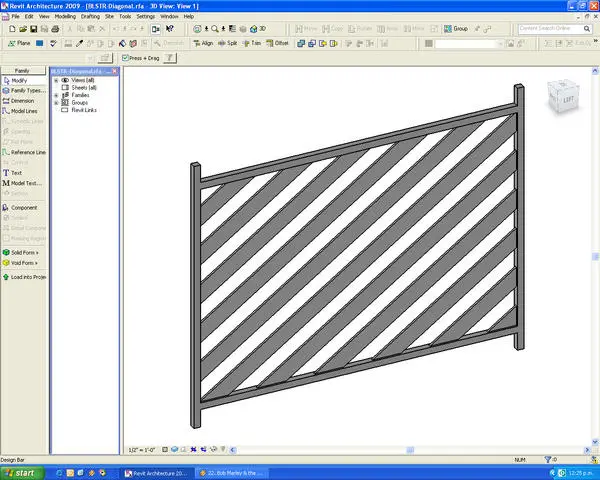Image resolution: width=600 pixels, height=480 pixels.
Task: Click the Join Geometry icon
Action: 301,43
